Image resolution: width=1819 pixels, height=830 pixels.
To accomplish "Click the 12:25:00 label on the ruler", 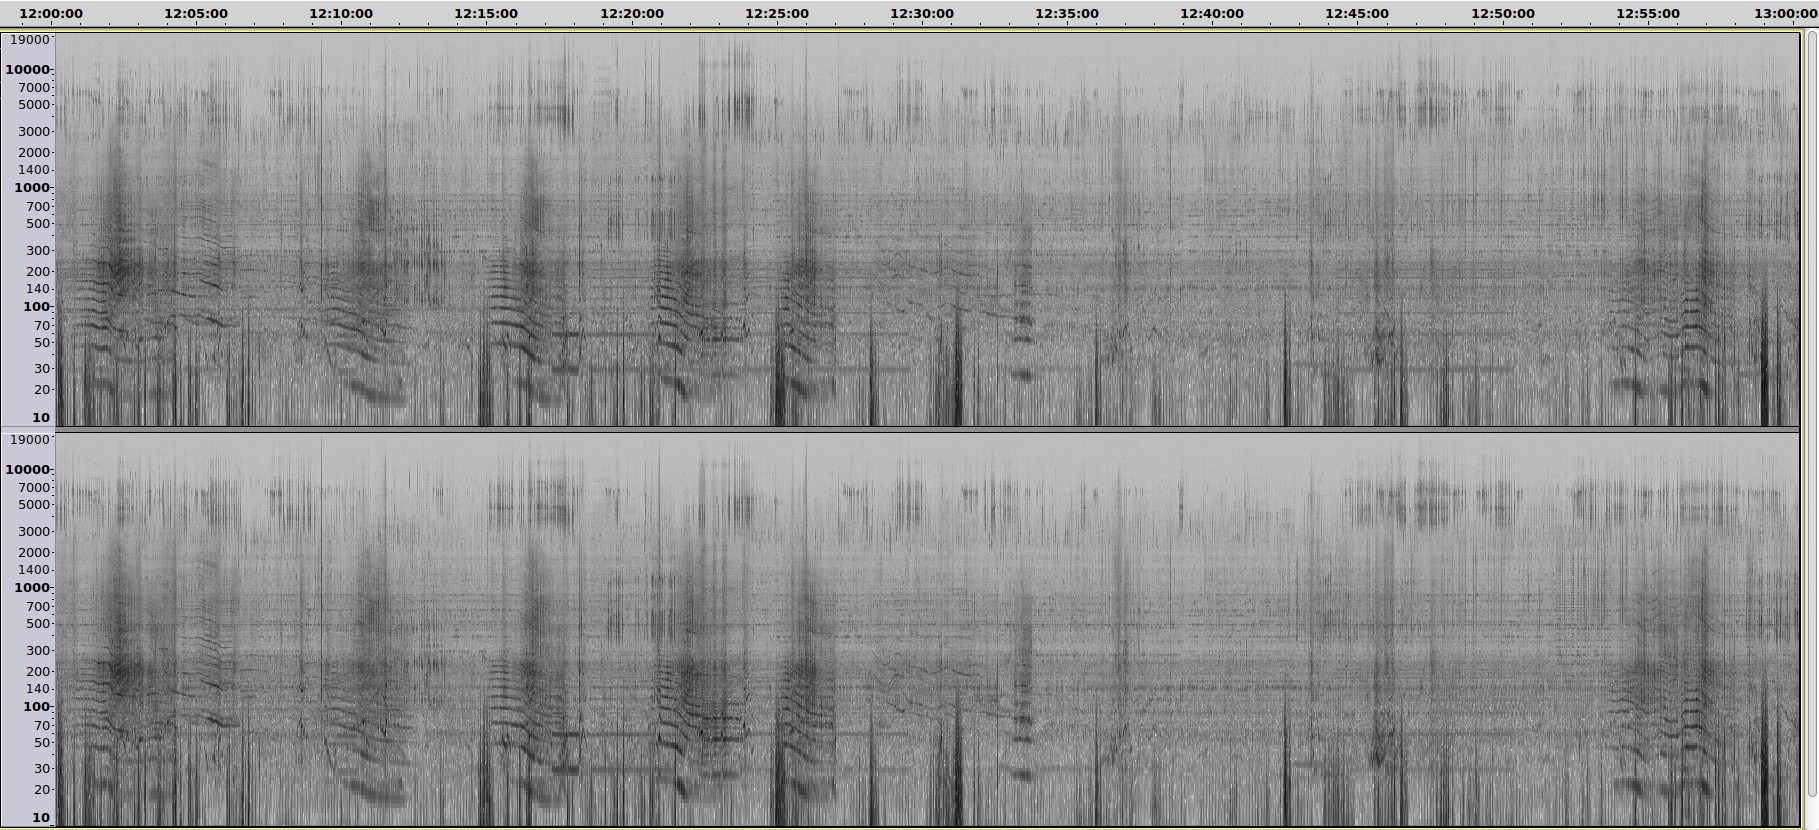I will point(777,14).
